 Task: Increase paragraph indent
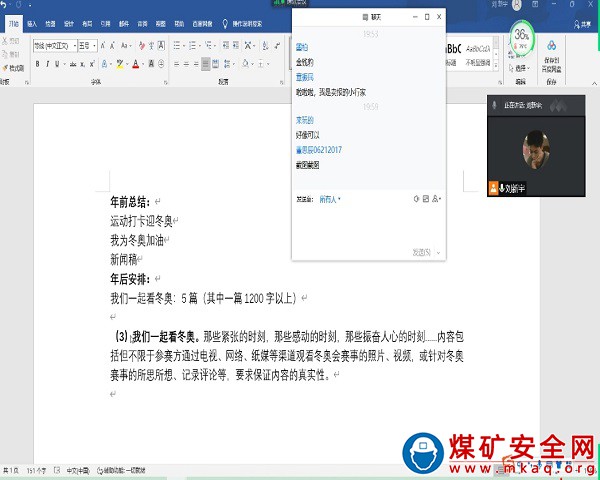tap(236, 46)
